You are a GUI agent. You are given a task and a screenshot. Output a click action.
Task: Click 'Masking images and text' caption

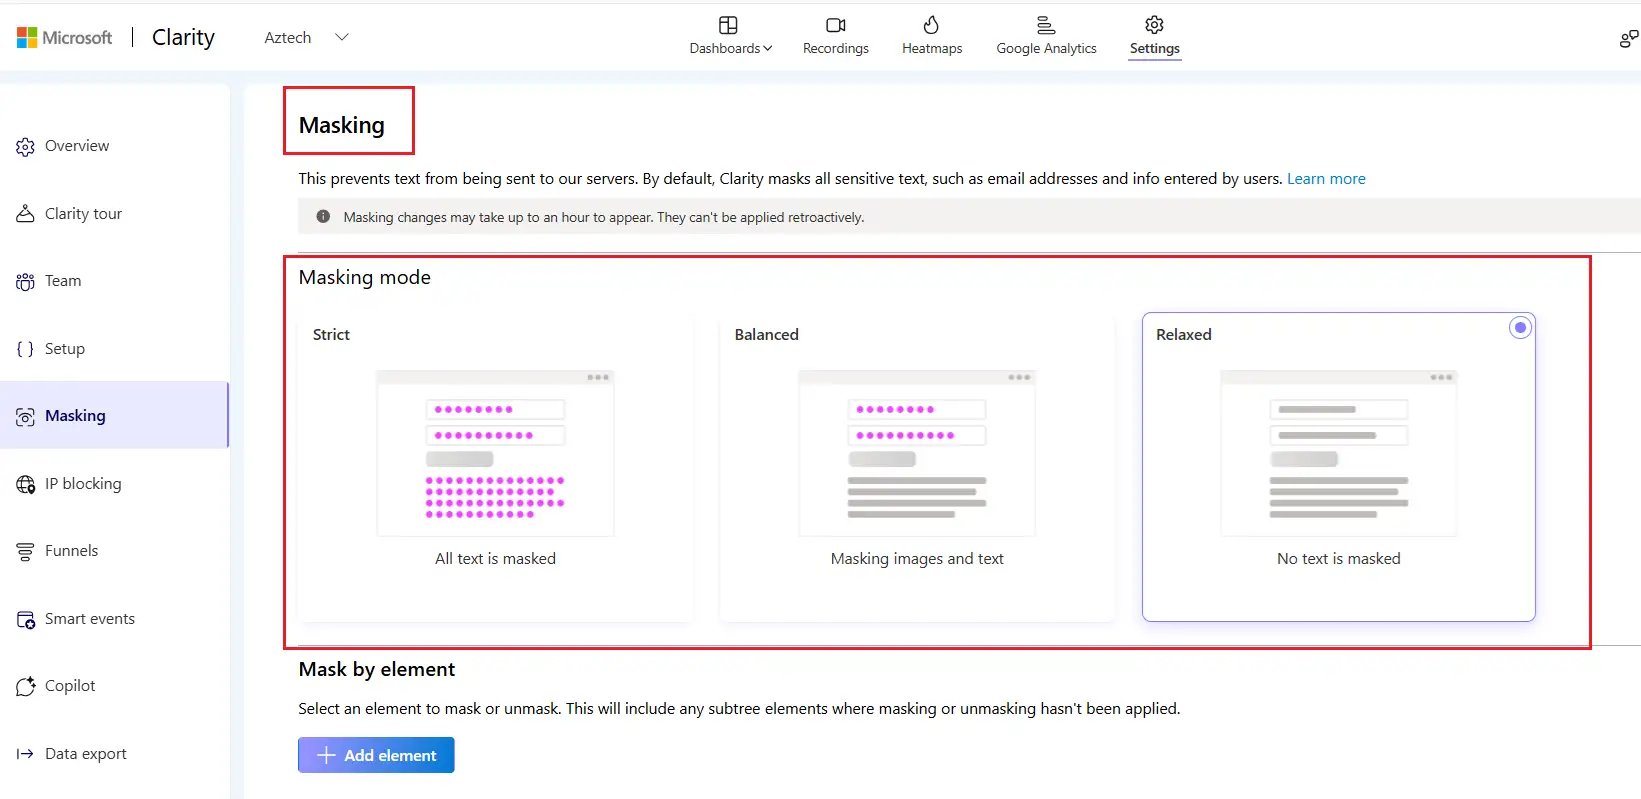tap(917, 559)
